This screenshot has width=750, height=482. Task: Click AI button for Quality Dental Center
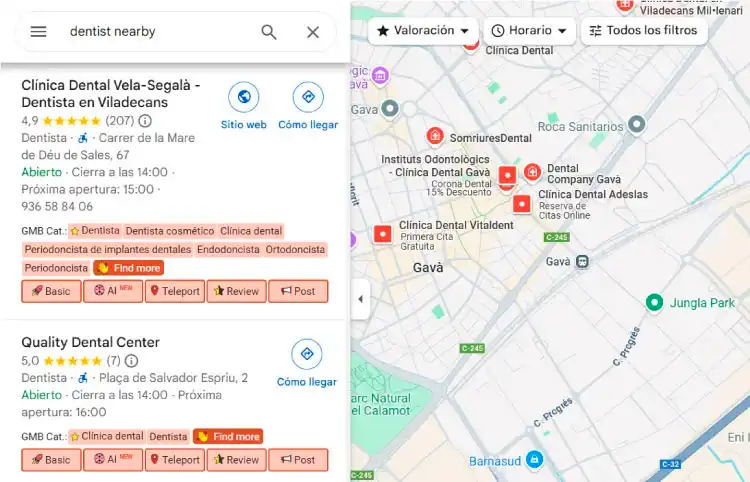pyautogui.click(x=113, y=460)
